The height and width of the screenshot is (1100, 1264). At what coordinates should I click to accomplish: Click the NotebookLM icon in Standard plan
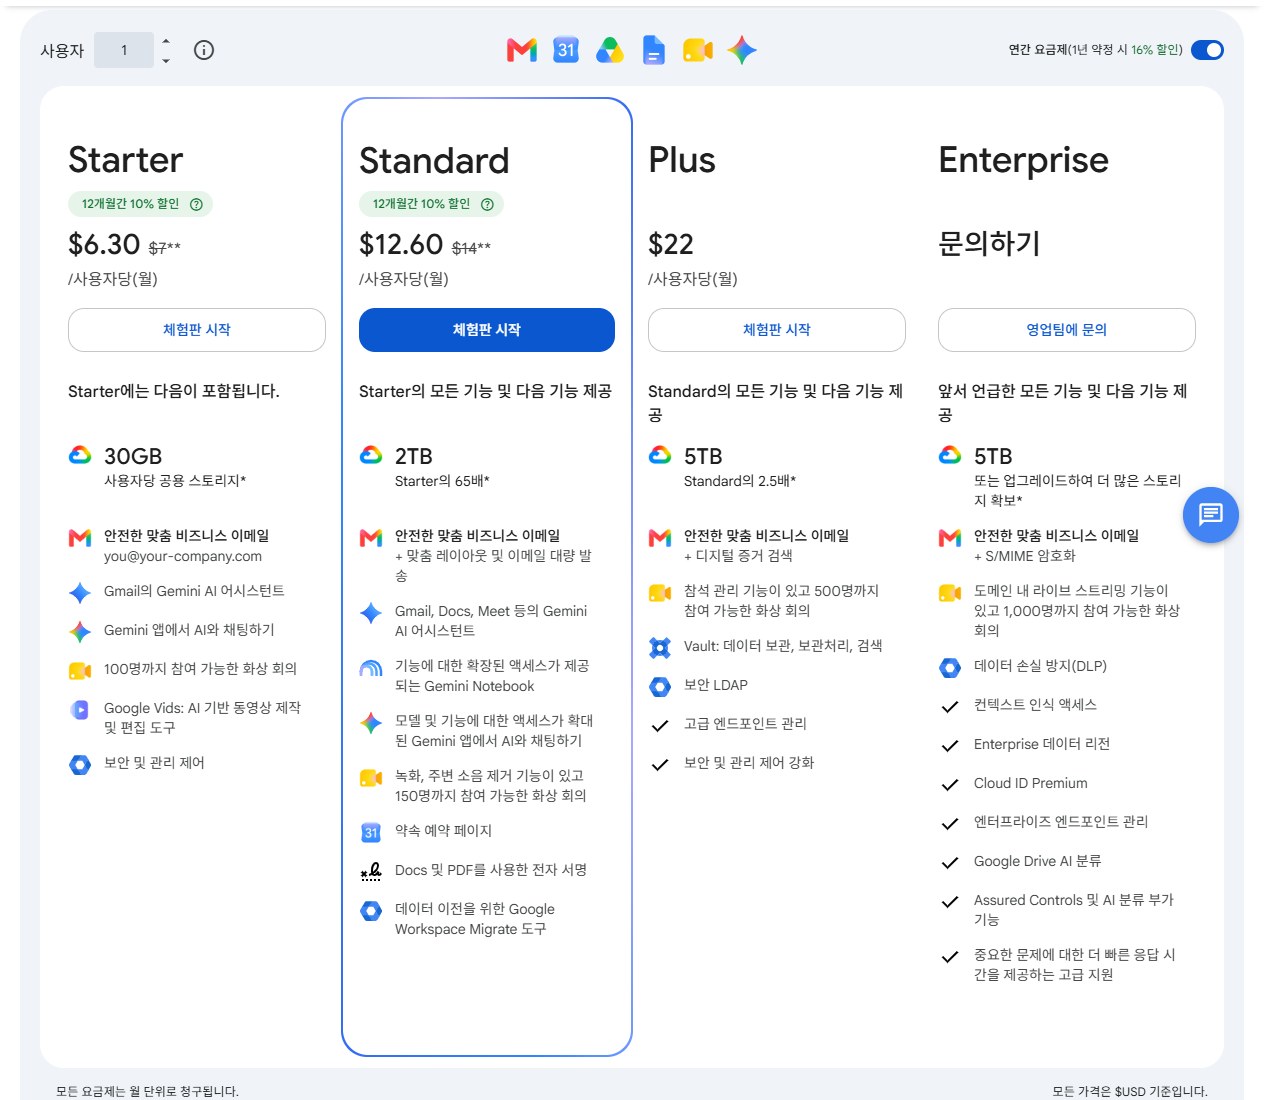[x=371, y=668]
